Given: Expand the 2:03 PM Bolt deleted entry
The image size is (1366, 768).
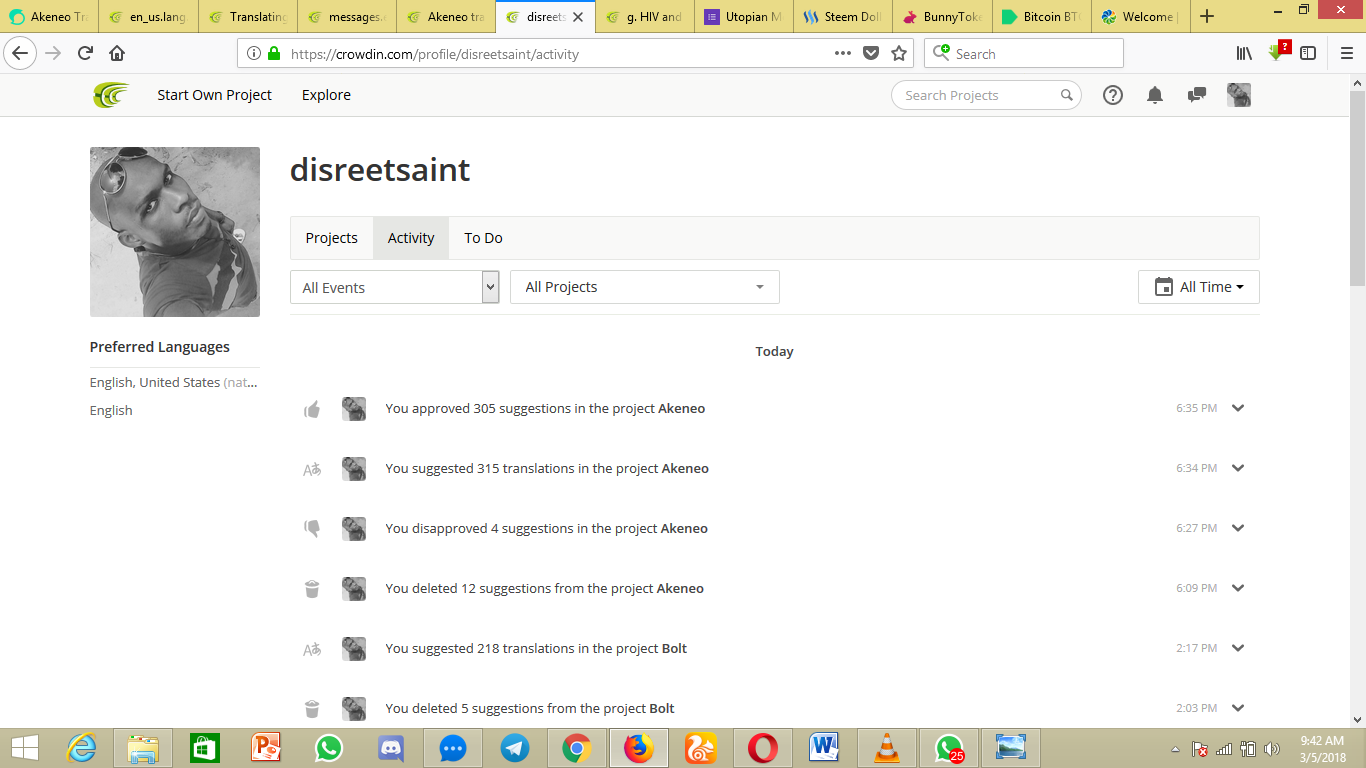Looking at the screenshot, I should (x=1238, y=708).
